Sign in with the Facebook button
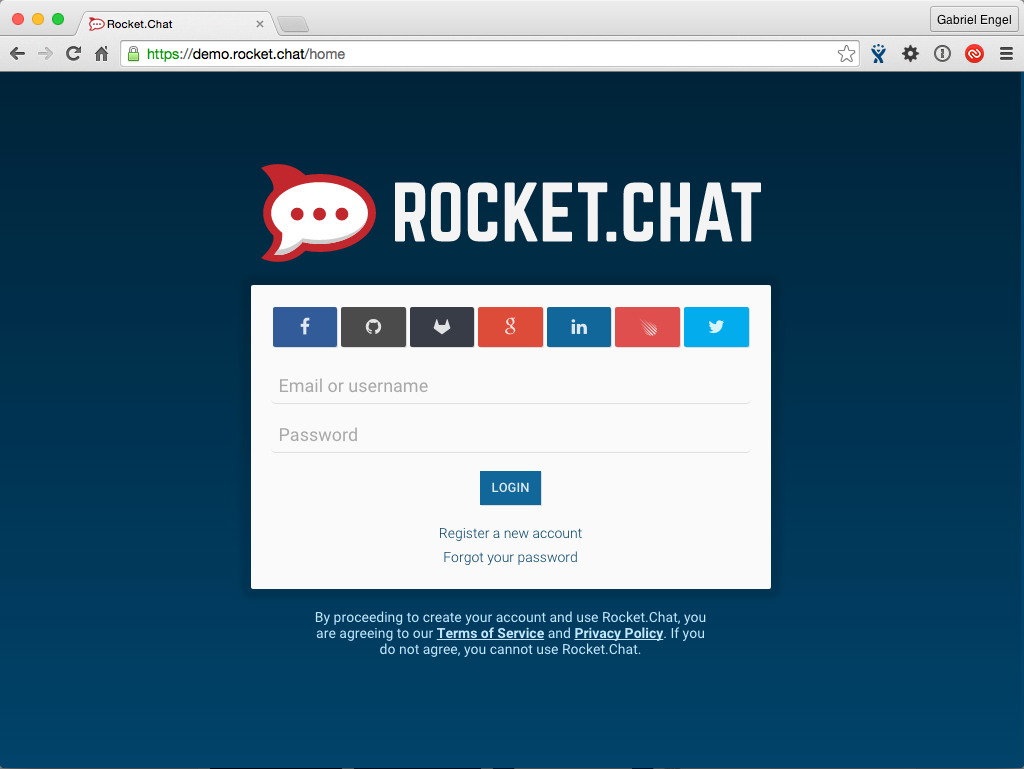The width and height of the screenshot is (1024, 769). [x=305, y=327]
